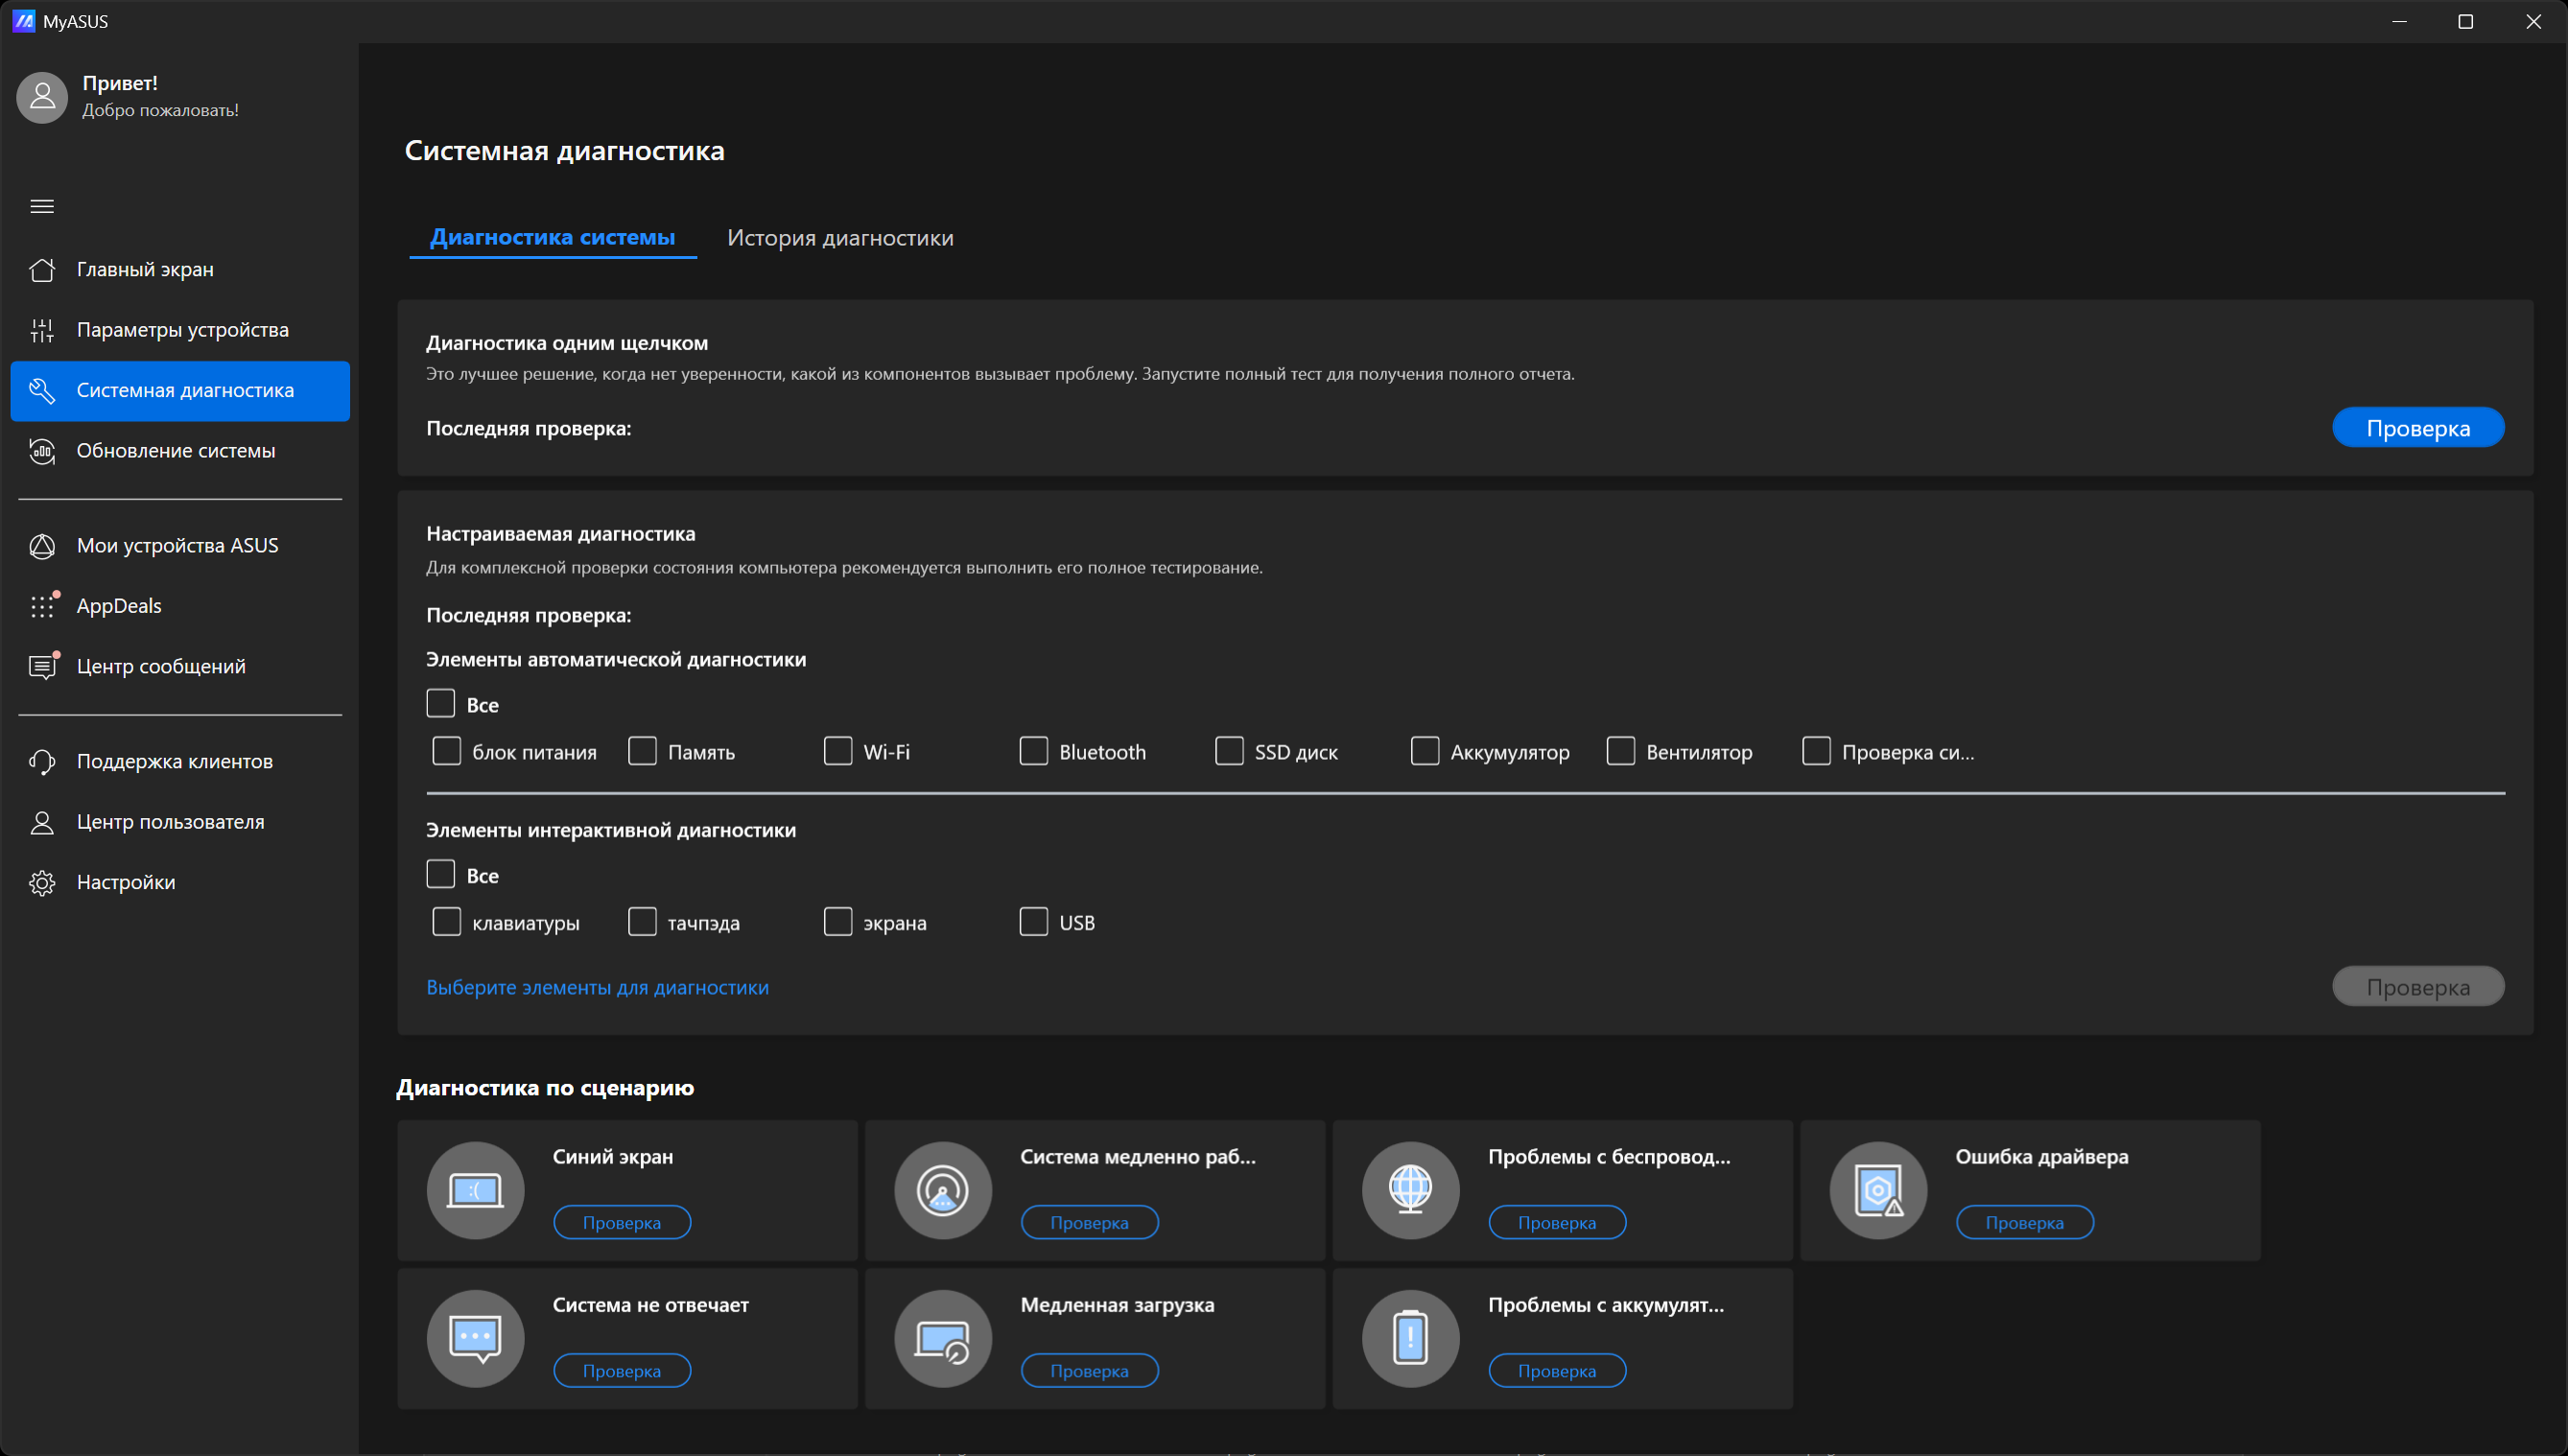This screenshot has width=2568, height=1456.
Task: Click Проверка button under custom diagnostics
Action: (x=2418, y=987)
